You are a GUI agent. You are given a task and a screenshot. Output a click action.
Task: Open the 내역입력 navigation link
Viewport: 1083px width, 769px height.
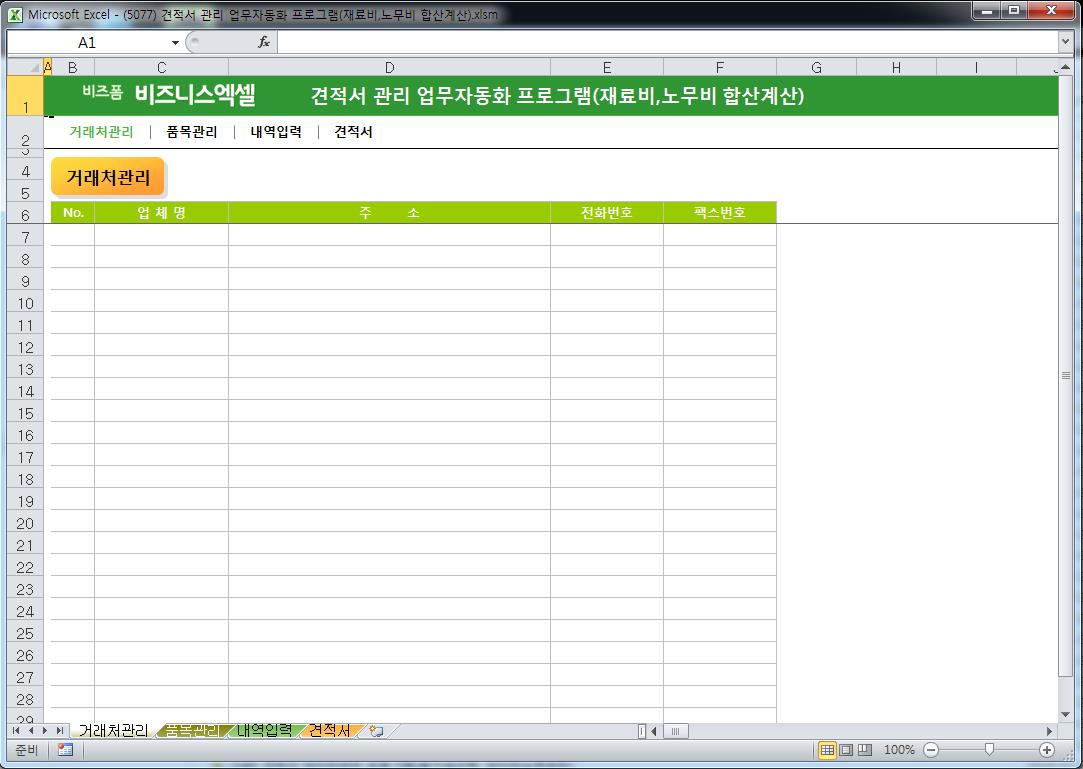coord(276,132)
